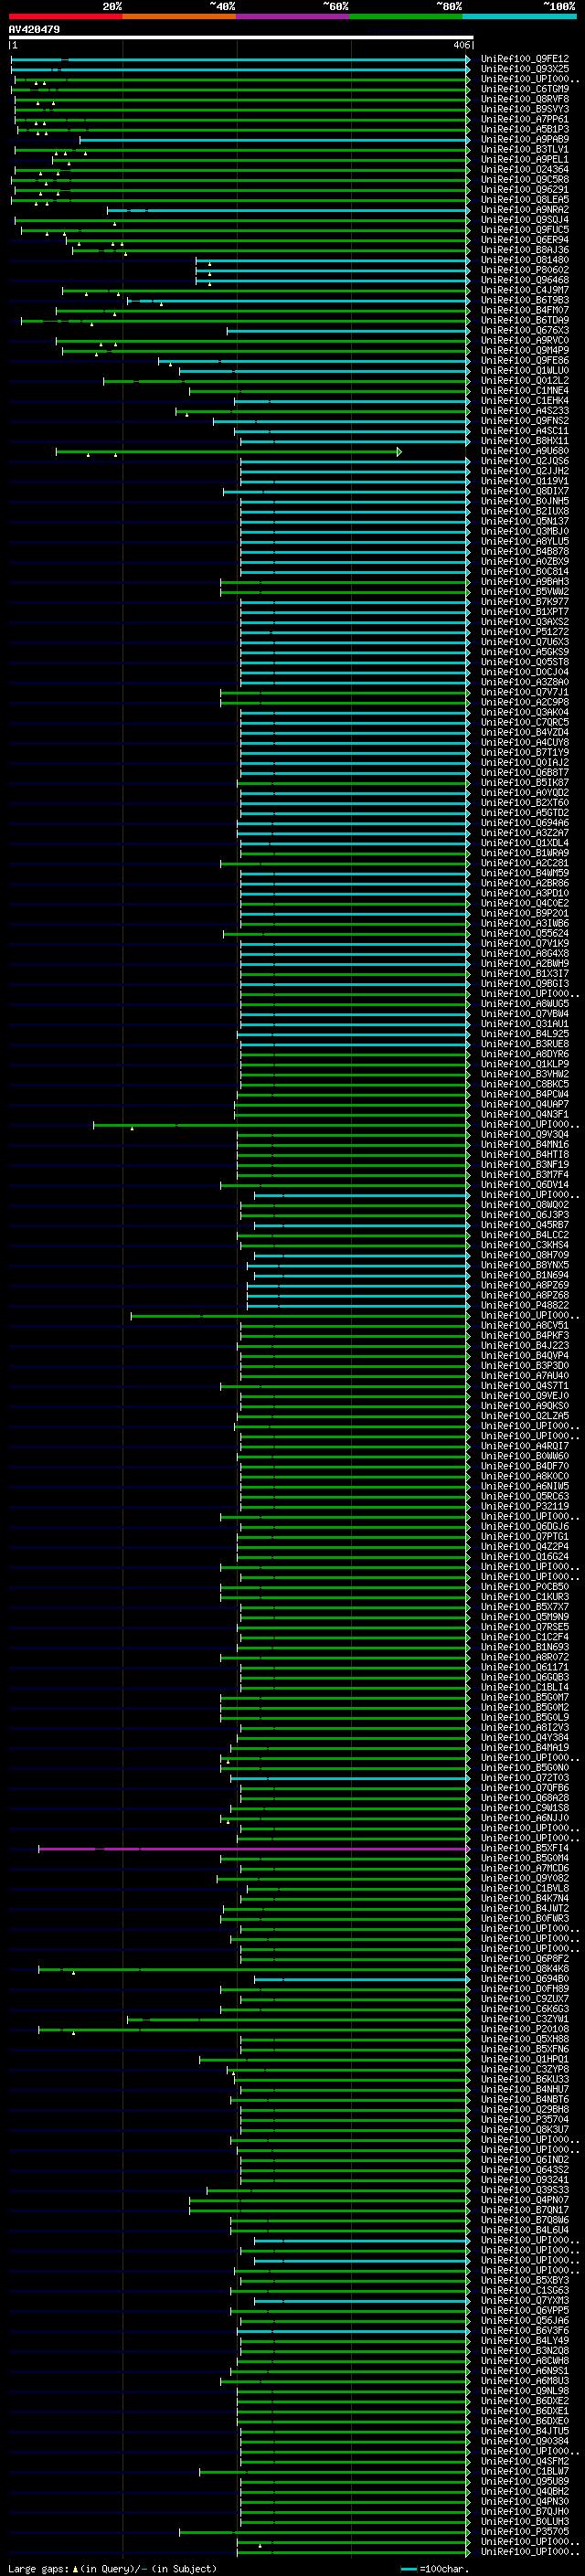The height and width of the screenshot is (2576, 585).
Task: Click the yellow gap marker in the Large gaps legend
Action: click(x=75, y=2569)
